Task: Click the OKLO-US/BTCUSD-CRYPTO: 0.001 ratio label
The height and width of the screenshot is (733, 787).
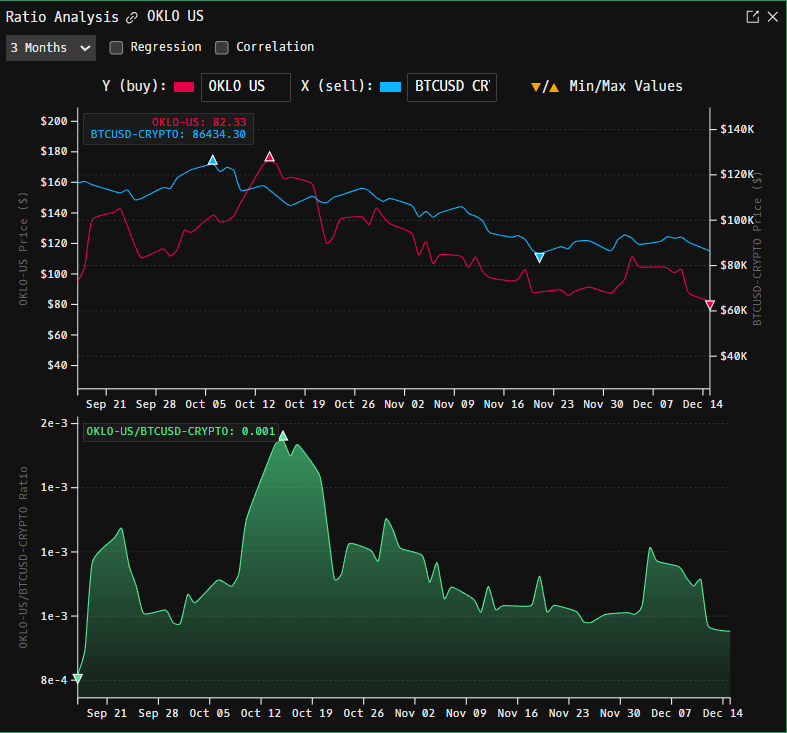Action: (181, 432)
